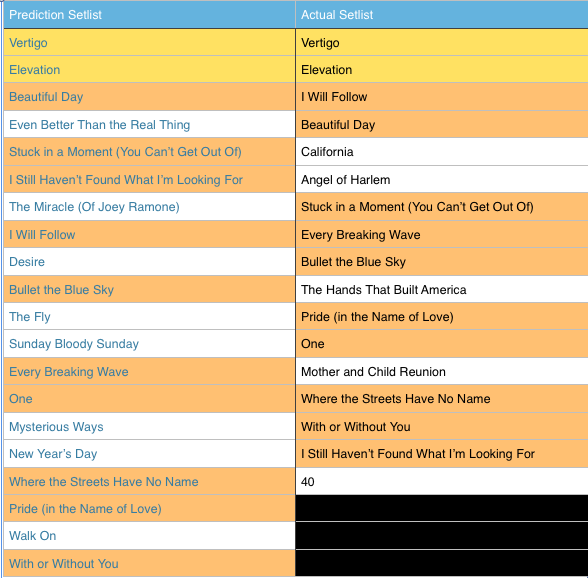Click 'I Will Follow' in the Actual Setlist column
The width and height of the screenshot is (588, 578).
pyautogui.click(x=442, y=97)
